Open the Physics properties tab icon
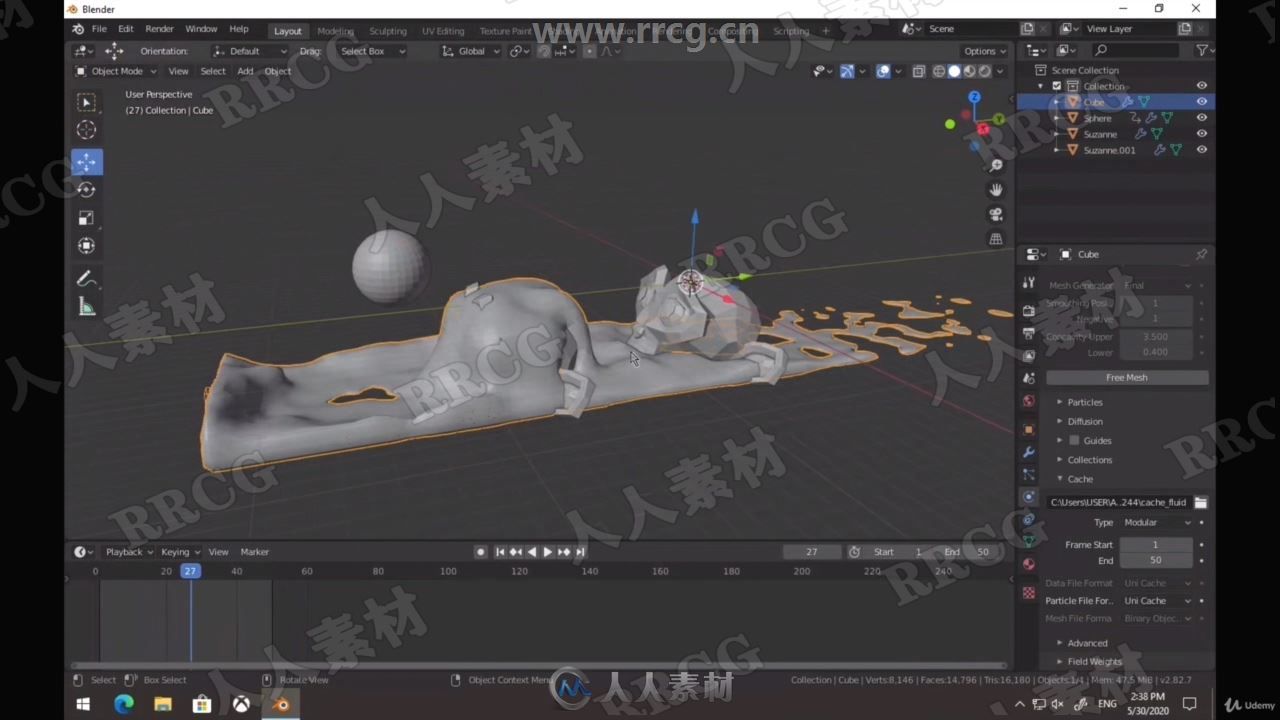The image size is (1280, 720). coord(1029,497)
